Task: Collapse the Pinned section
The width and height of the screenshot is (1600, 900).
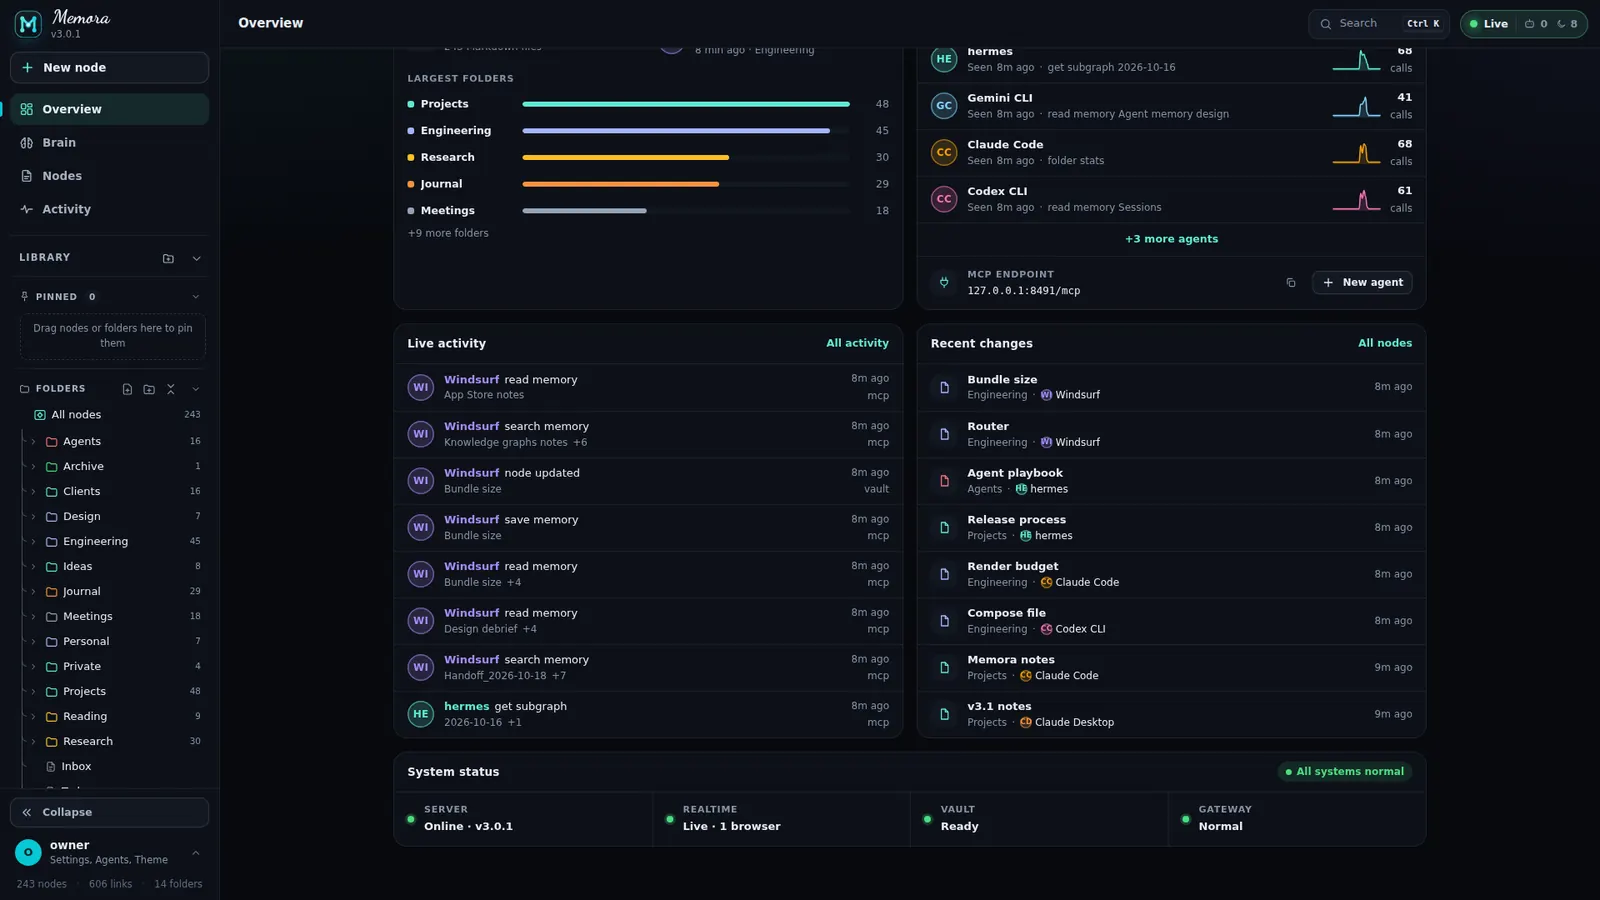Action: click(196, 297)
